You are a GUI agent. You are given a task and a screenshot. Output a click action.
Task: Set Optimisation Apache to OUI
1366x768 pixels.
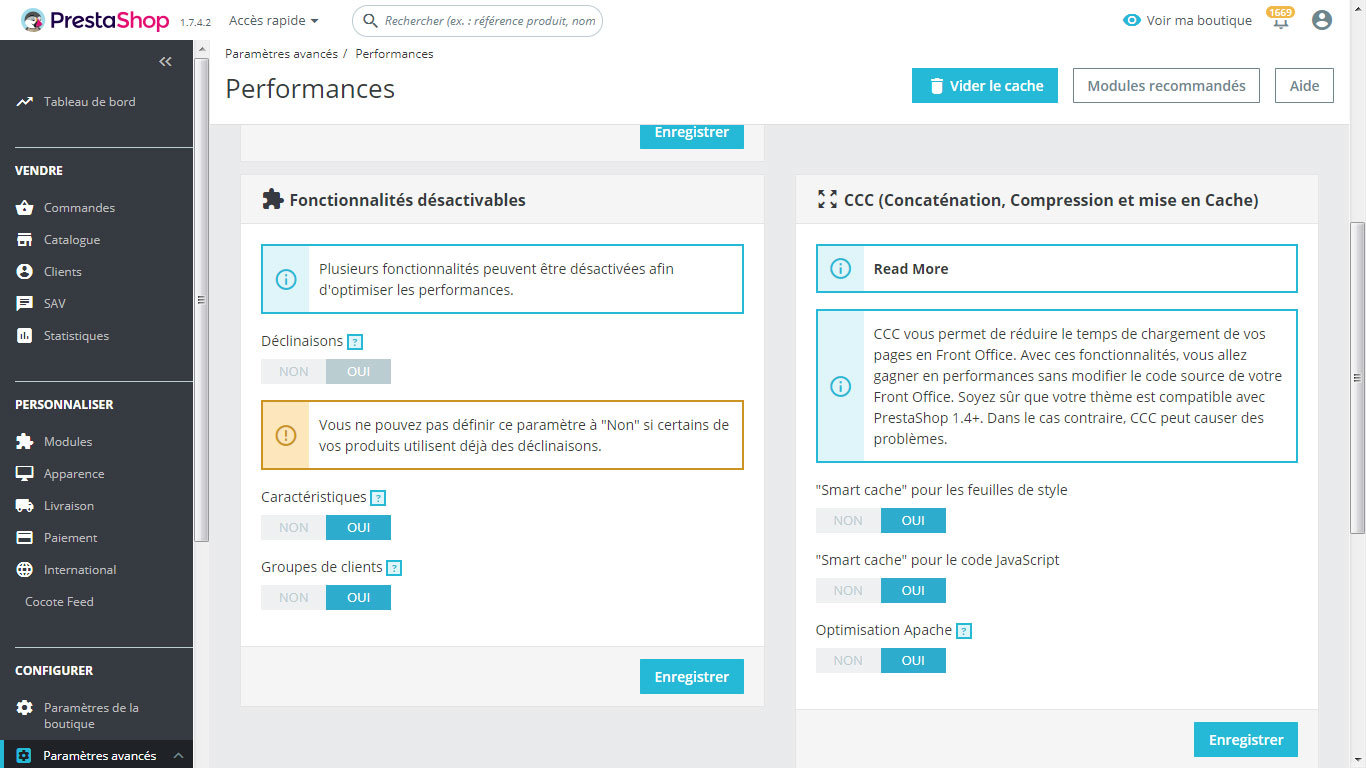tap(913, 660)
